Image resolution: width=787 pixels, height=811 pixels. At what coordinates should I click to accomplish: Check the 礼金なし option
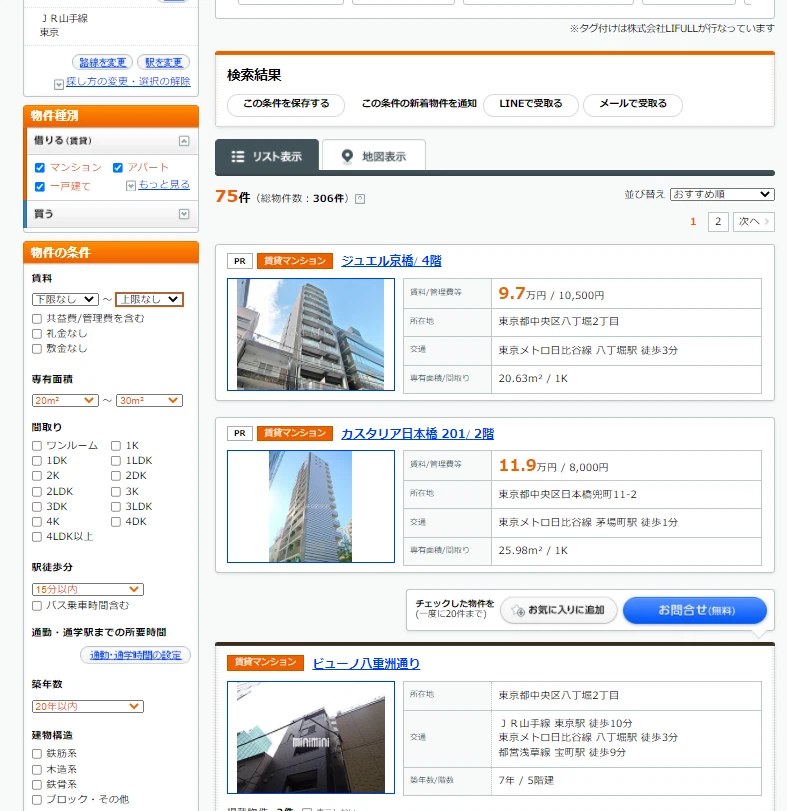(37, 334)
